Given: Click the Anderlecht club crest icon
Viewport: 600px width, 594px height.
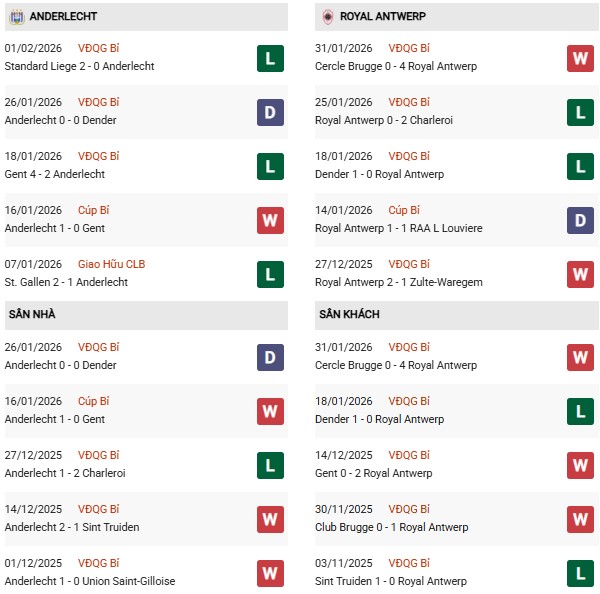Looking at the screenshot, I should click(x=17, y=17).
